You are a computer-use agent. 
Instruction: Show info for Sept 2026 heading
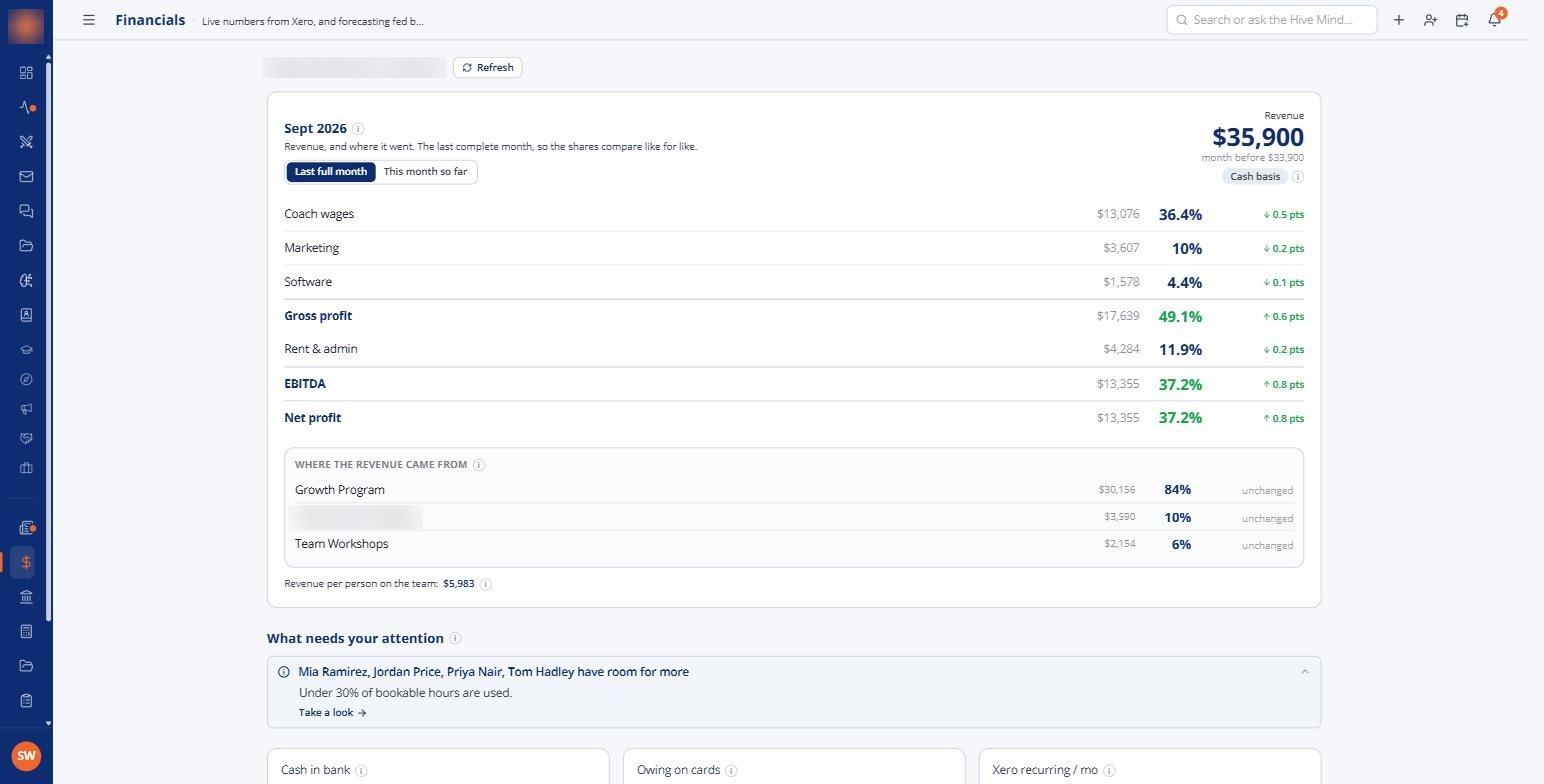click(358, 129)
